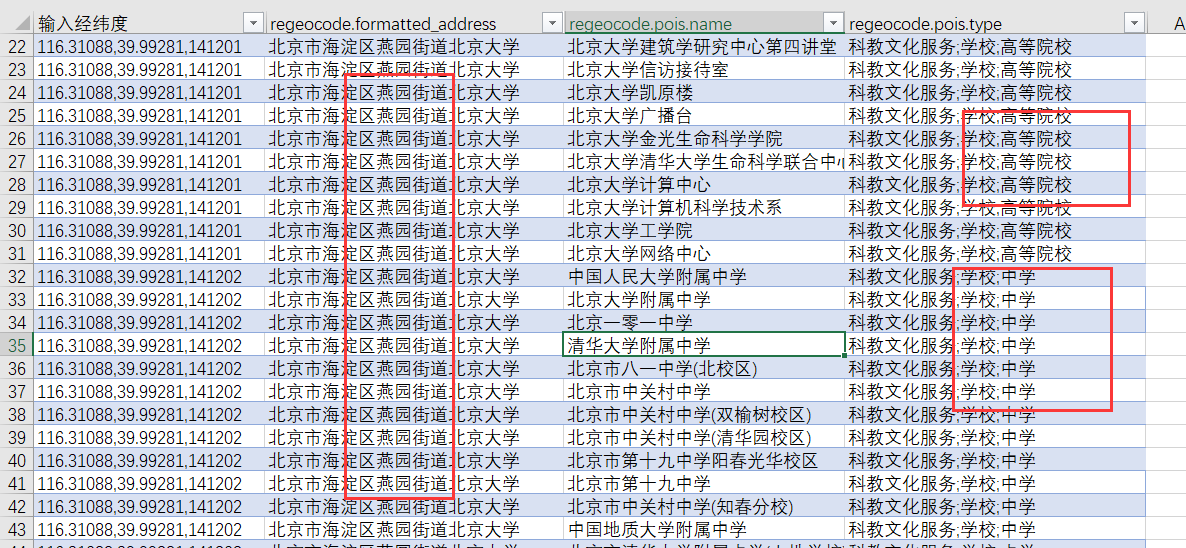The image size is (1186, 548).
Task: Select coordinates cell 116.31088,39.99281,141201 in row 23
Action: tap(151, 70)
